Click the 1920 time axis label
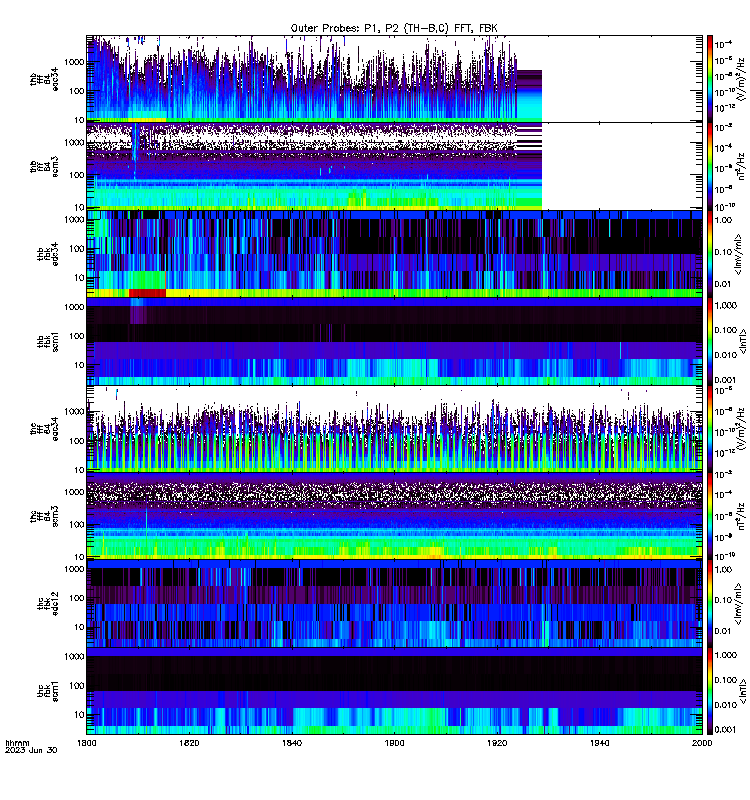 tap(497, 743)
